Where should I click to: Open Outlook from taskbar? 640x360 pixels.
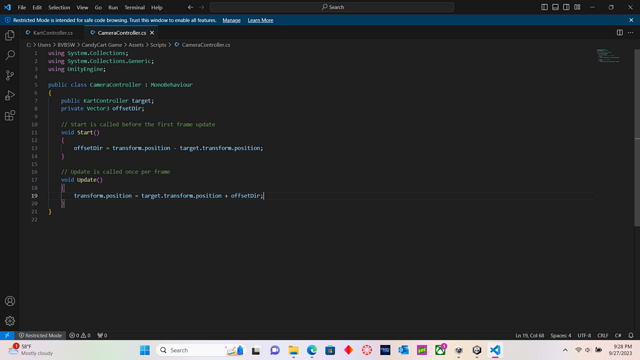click(x=404, y=350)
